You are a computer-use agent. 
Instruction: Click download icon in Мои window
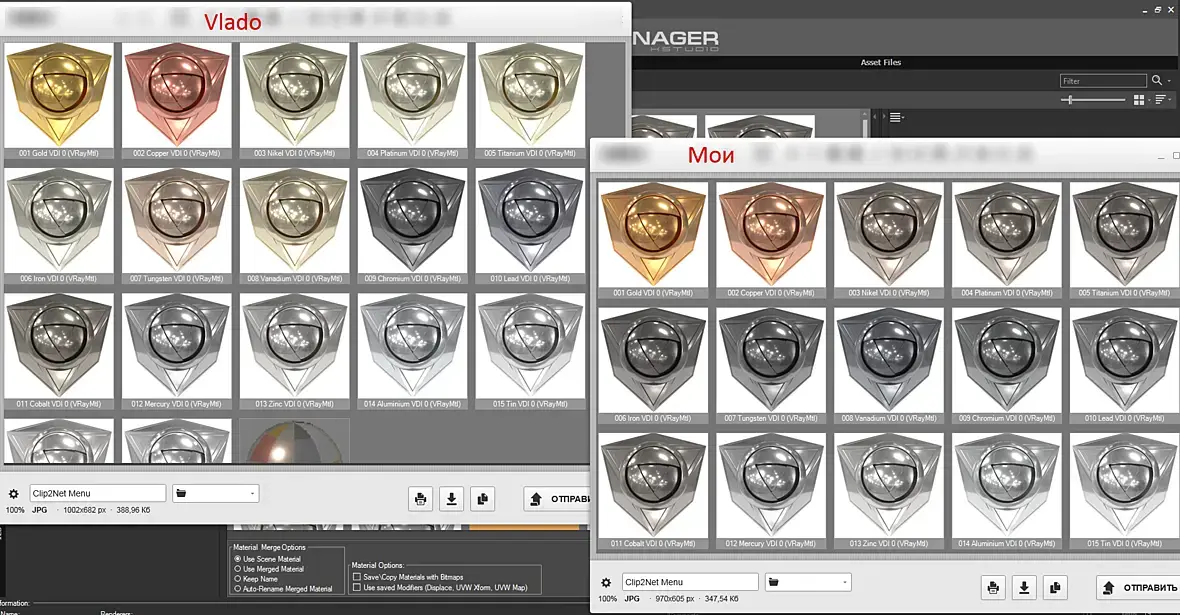pos(1024,588)
